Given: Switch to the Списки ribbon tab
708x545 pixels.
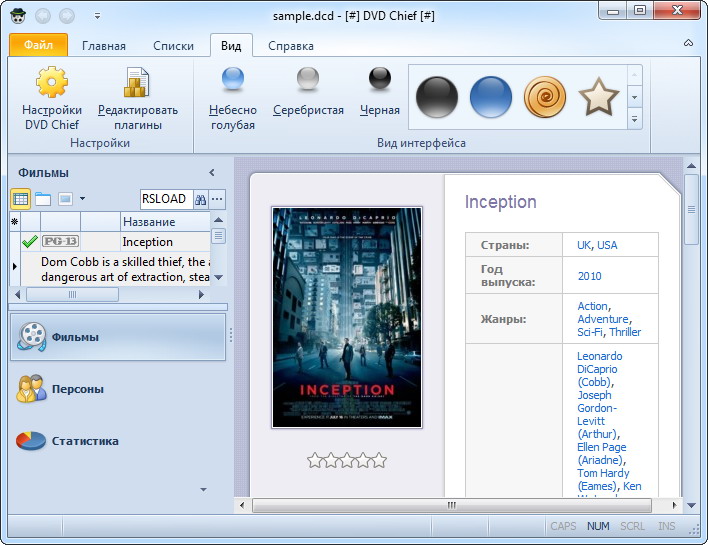Looking at the screenshot, I should coord(173,46).
